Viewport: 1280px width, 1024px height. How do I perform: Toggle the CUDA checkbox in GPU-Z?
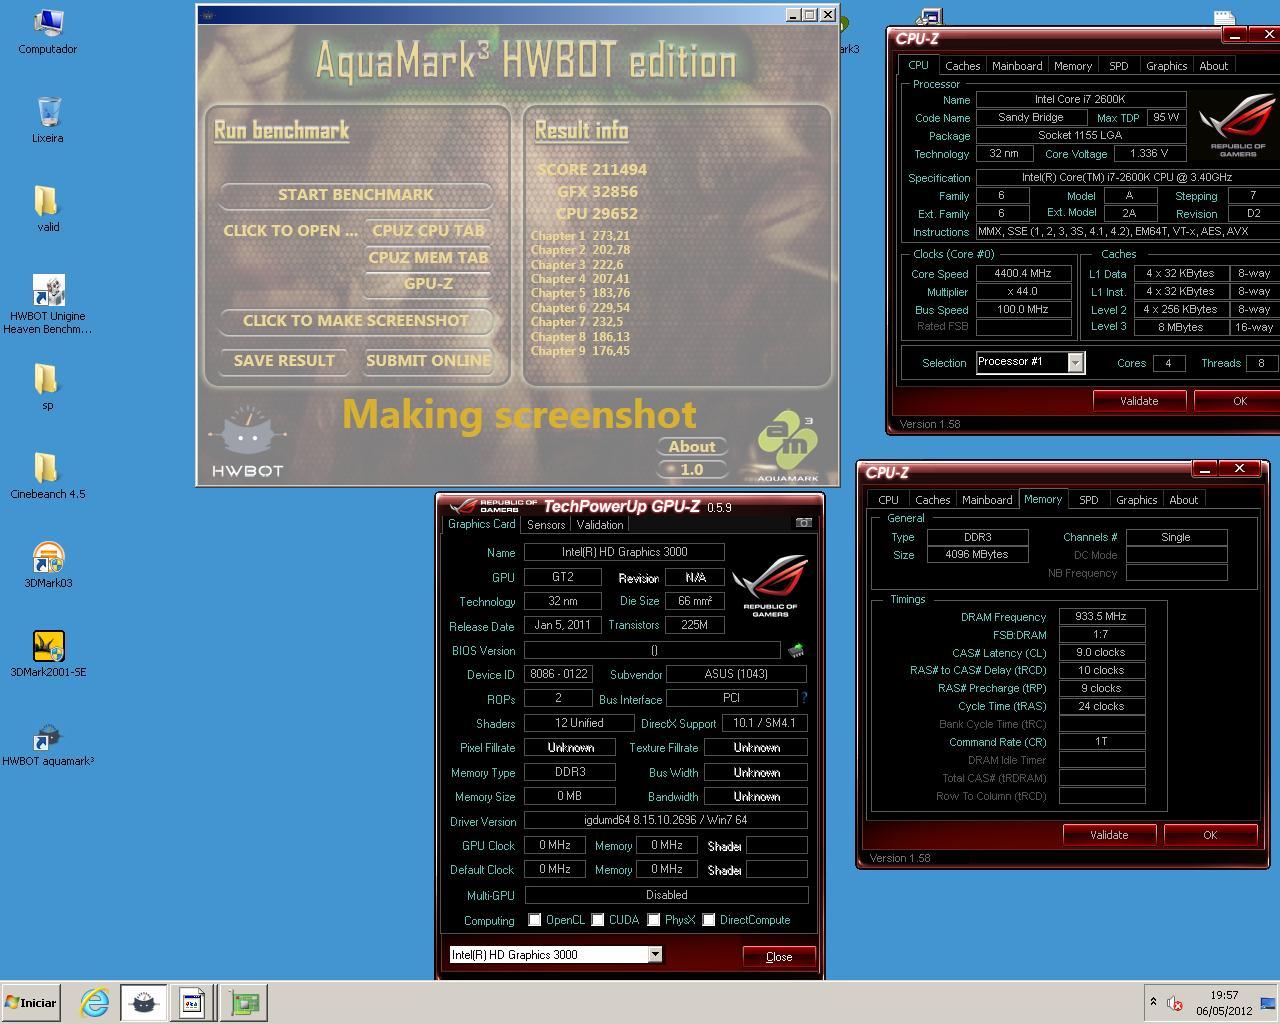tap(598, 920)
